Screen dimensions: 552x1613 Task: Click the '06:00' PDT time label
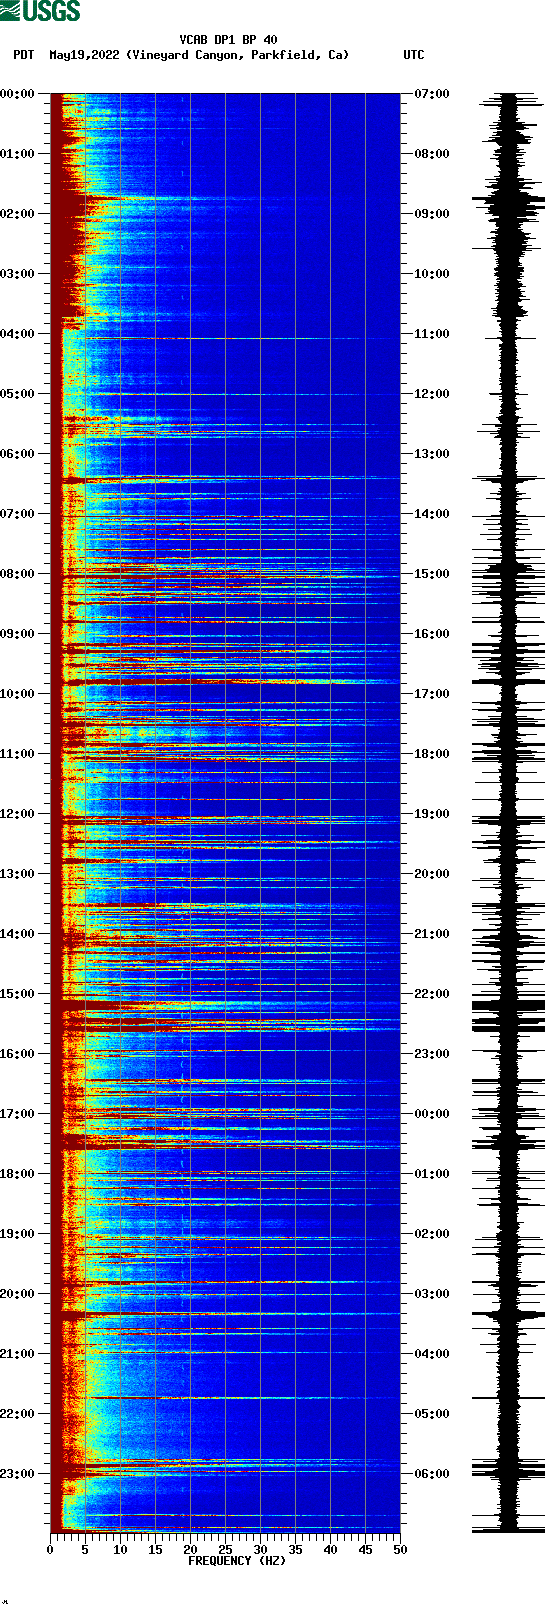coord(18,454)
